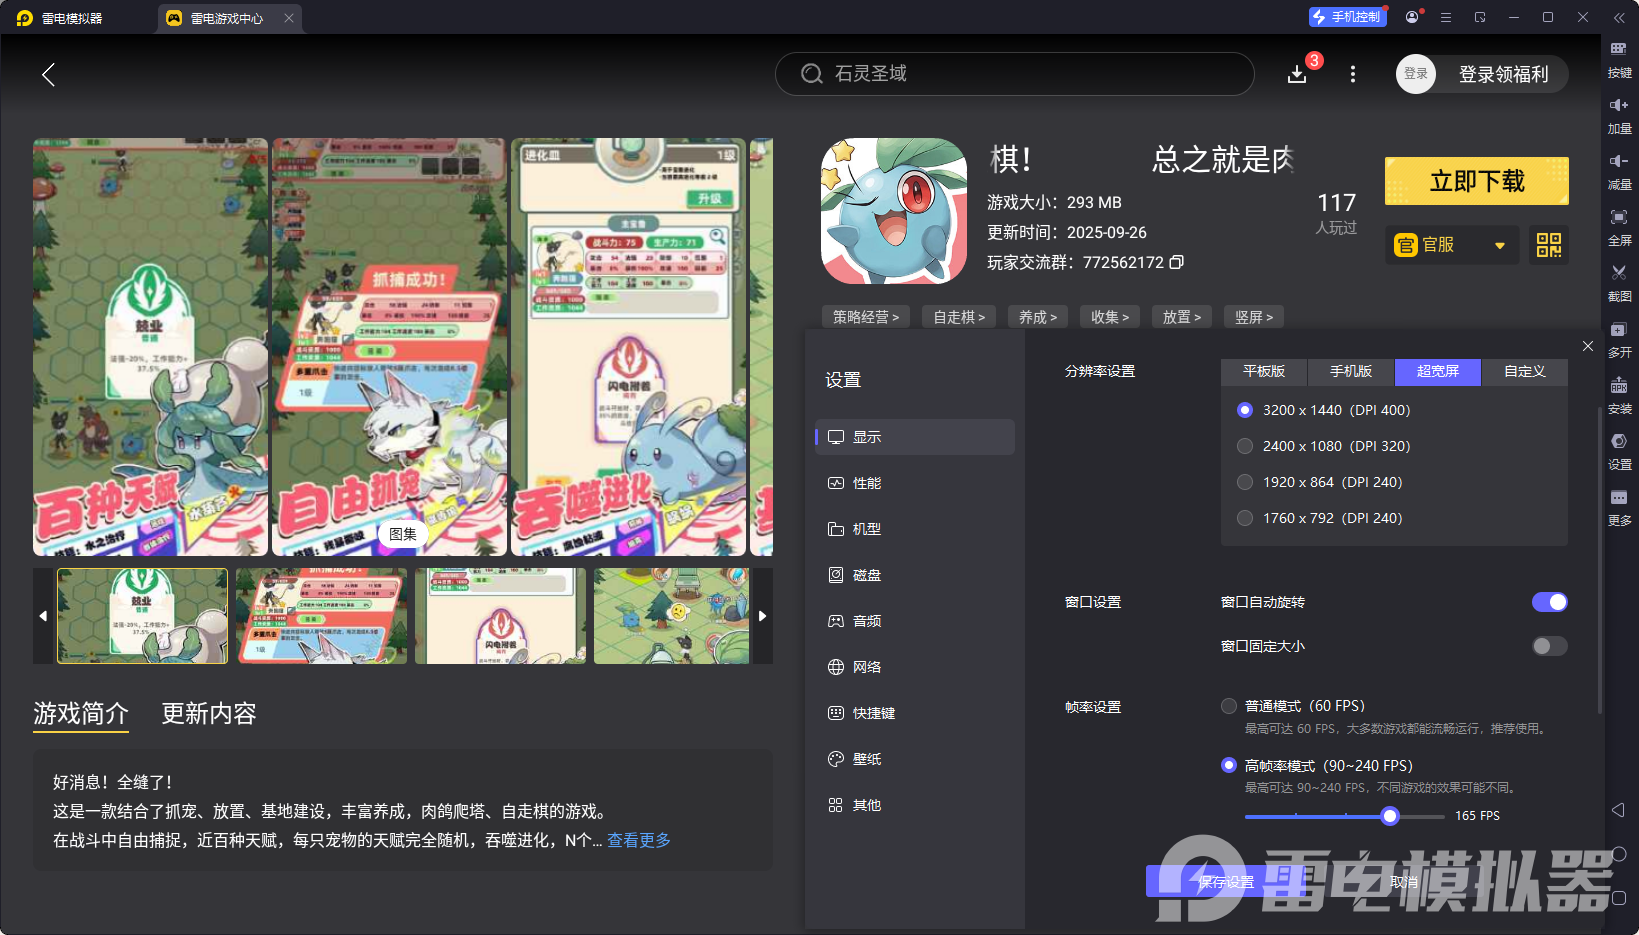Enable the 窗口固定大小 toggle

click(1548, 646)
